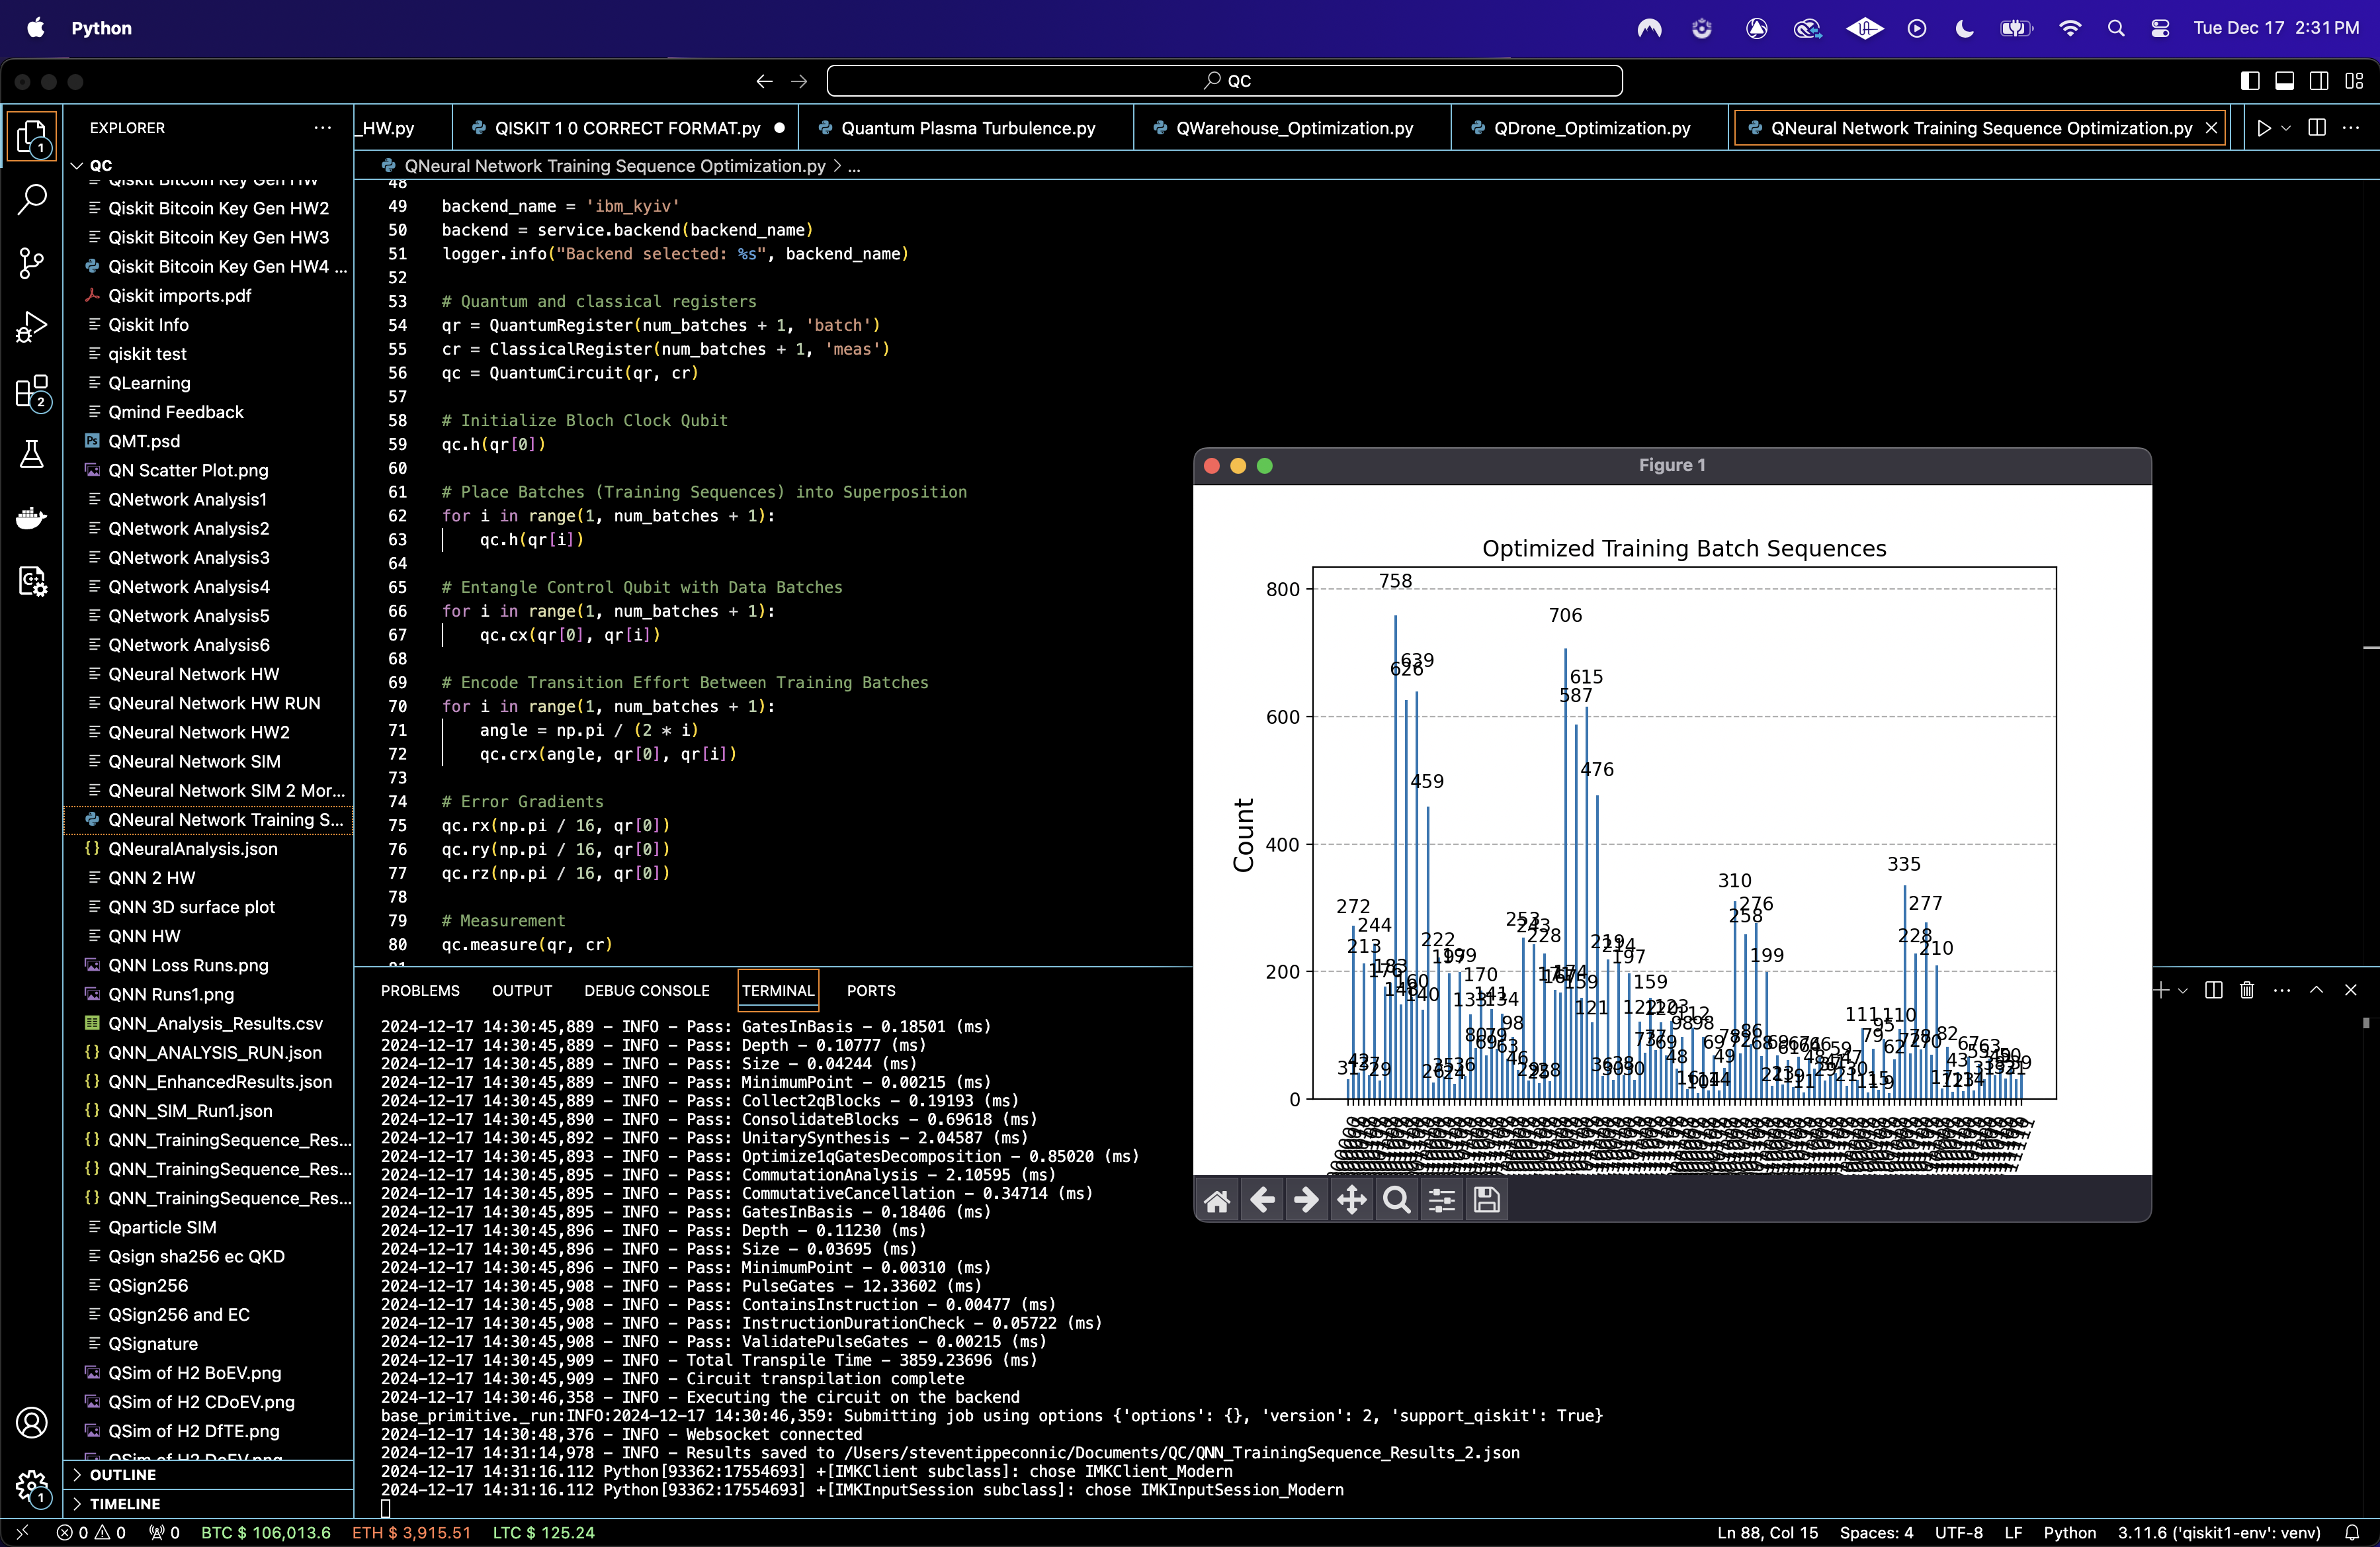Open QDrone_Optimization.py editor tab
2380x1547 pixels.
[x=1590, y=128]
